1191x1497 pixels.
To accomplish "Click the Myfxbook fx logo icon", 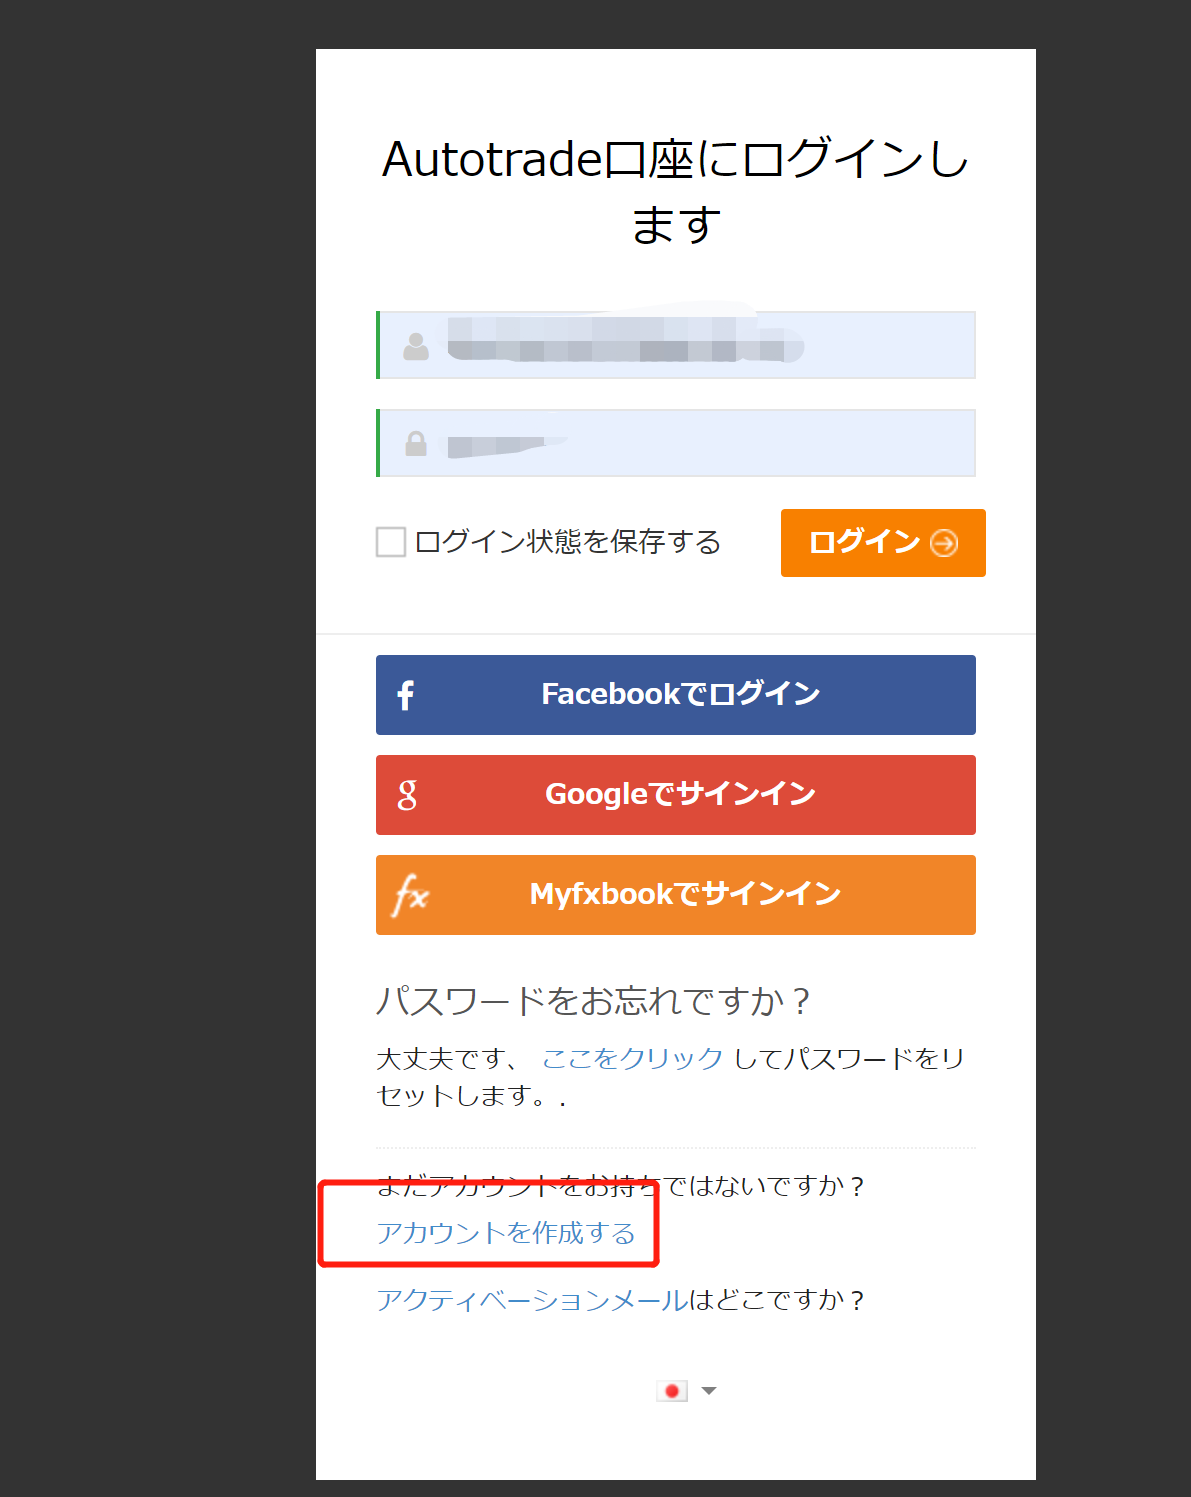I will [410, 894].
